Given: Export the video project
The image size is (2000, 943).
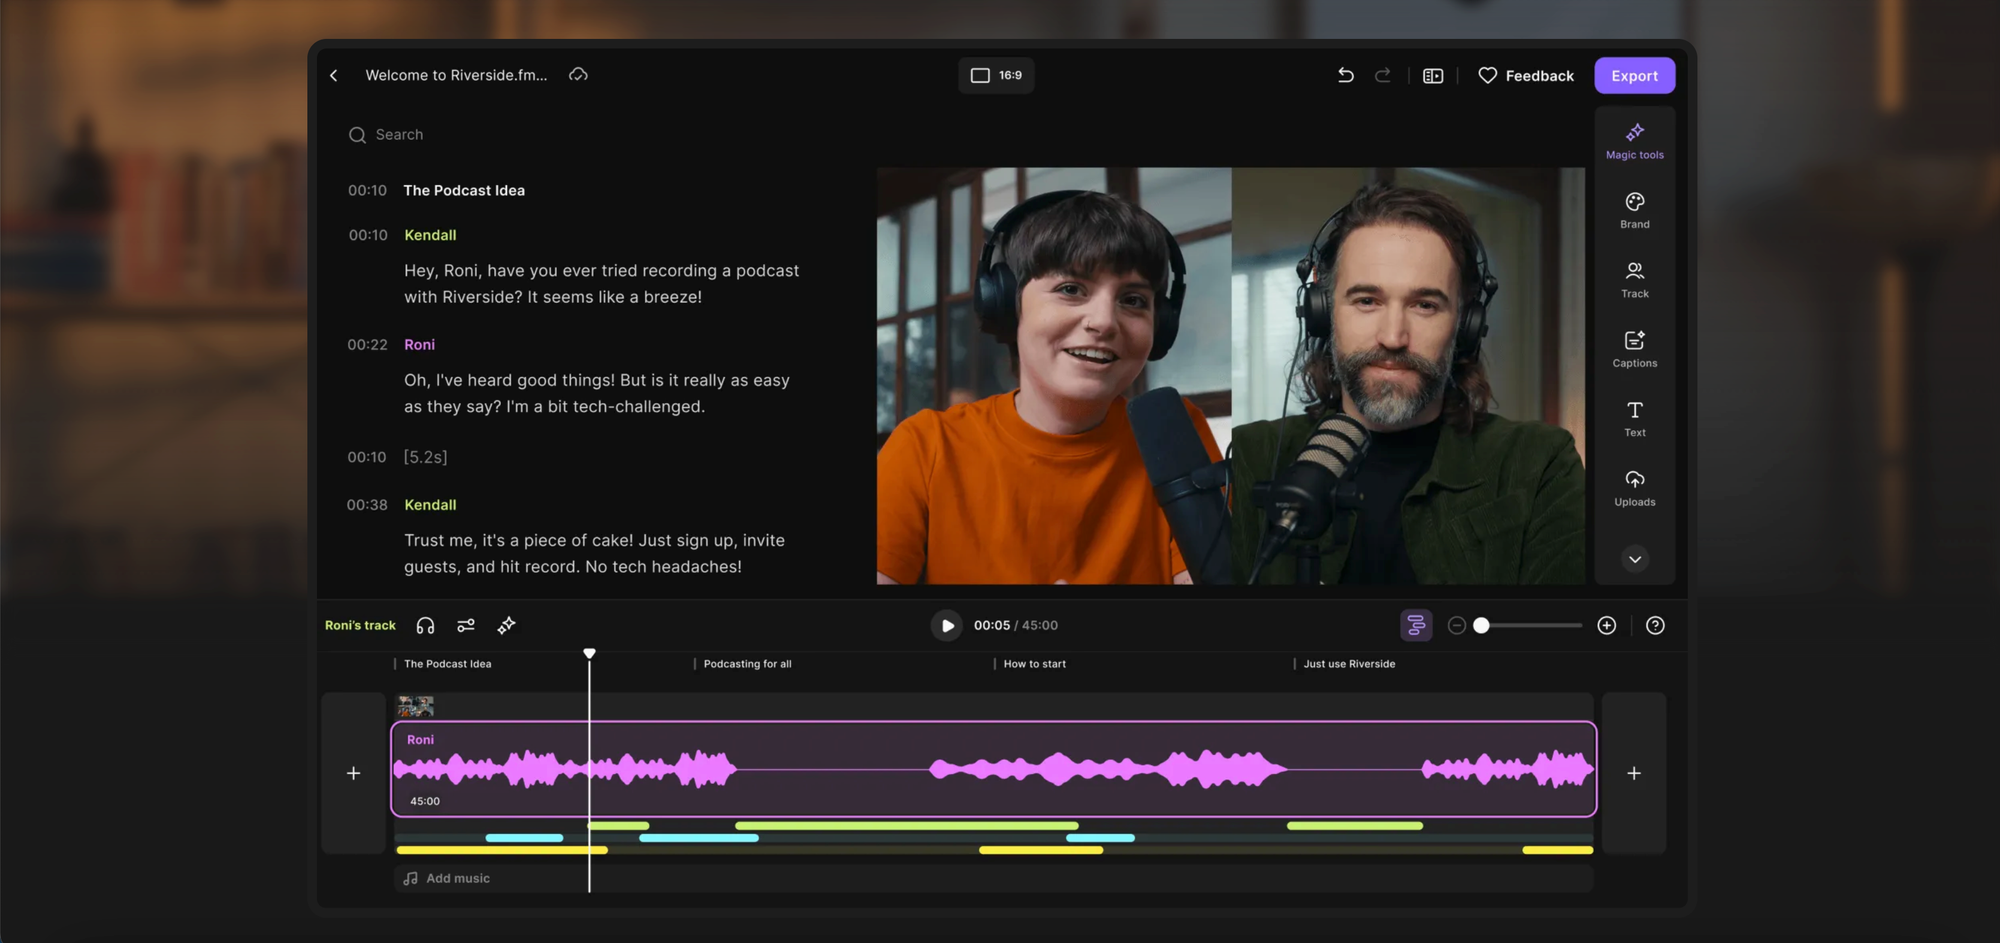Looking at the screenshot, I should (x=1635, y=76).
